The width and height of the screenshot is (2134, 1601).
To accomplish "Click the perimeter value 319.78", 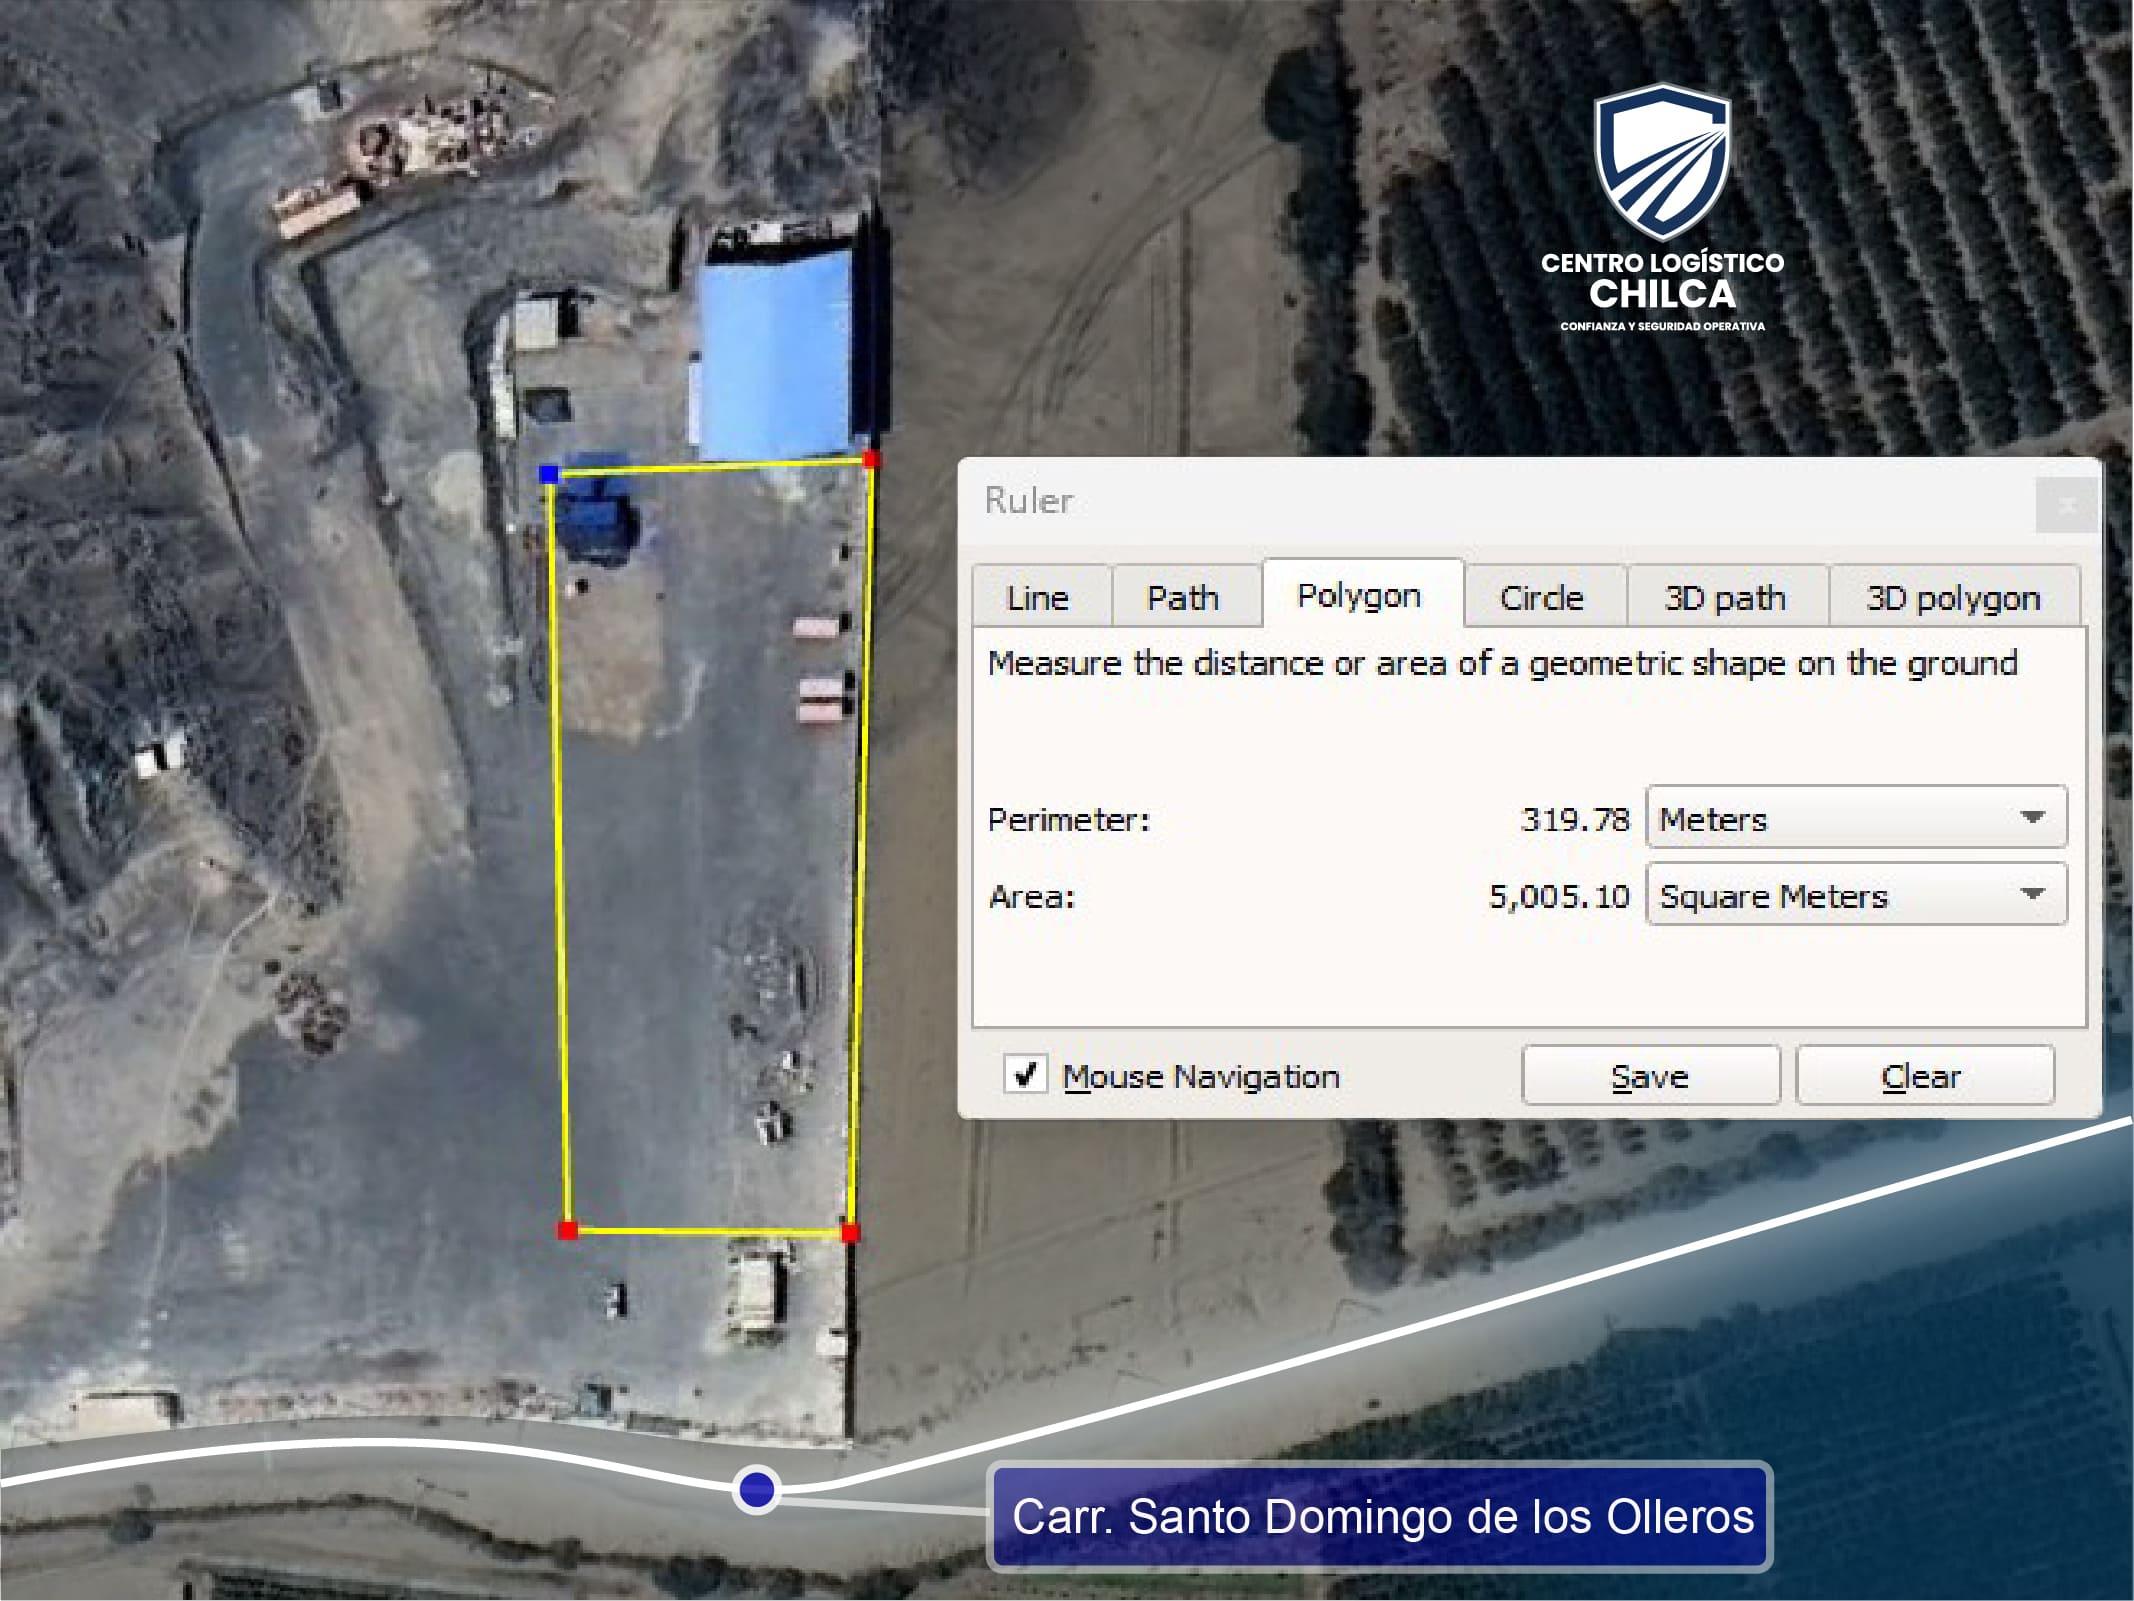I will tap(1575, 819).
